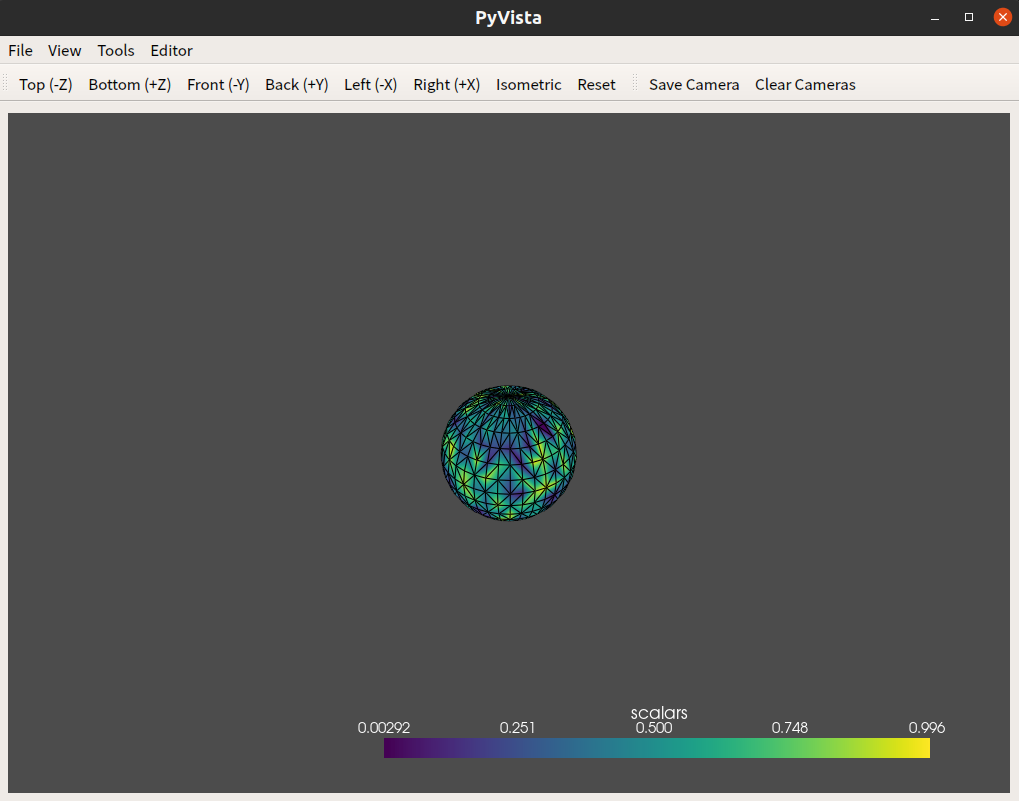Click the toolbar drag handle before Top (-Z)
The image size is (1019, 801).
point(5,84)
